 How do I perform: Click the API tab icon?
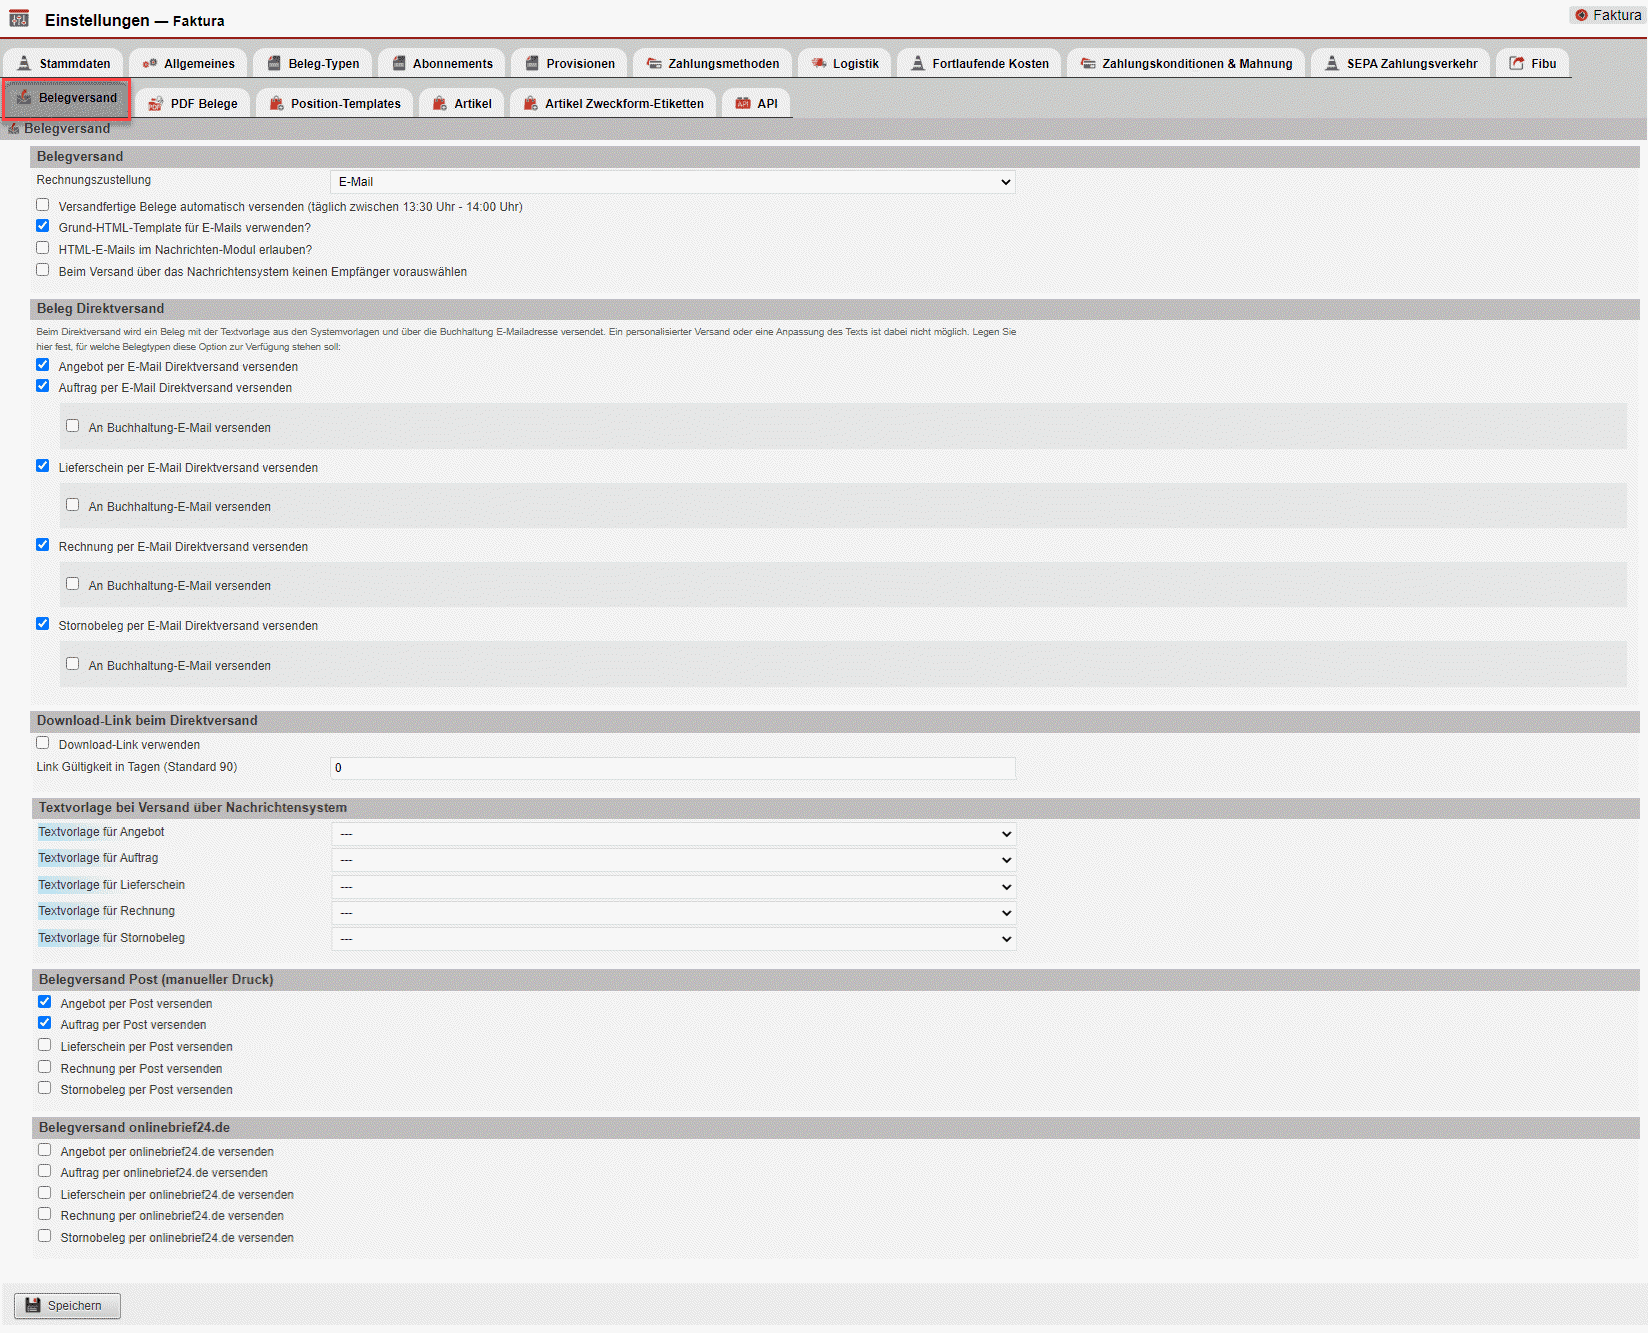(743, 104)
